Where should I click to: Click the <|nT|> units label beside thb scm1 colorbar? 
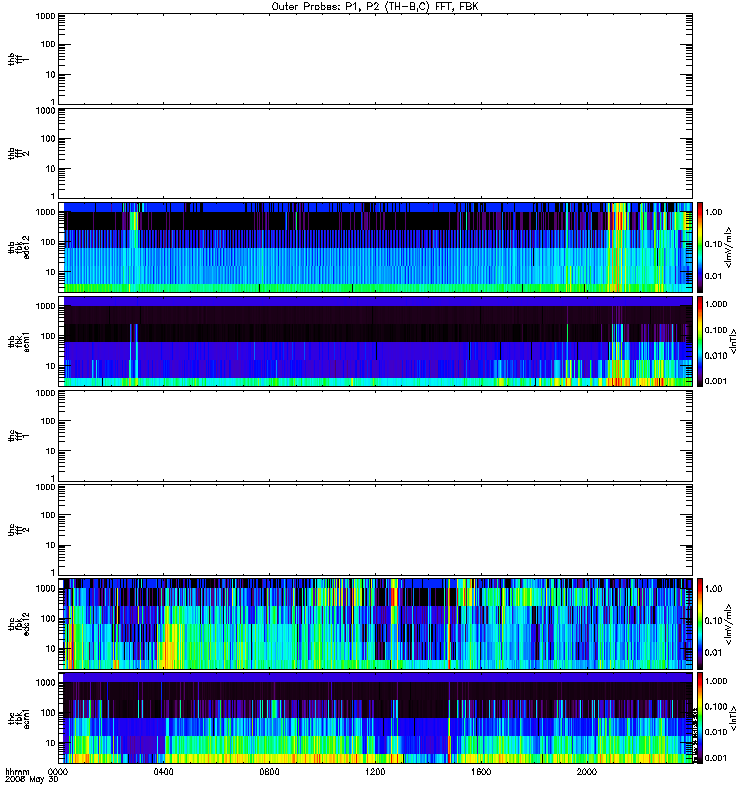tap(733, 341)
